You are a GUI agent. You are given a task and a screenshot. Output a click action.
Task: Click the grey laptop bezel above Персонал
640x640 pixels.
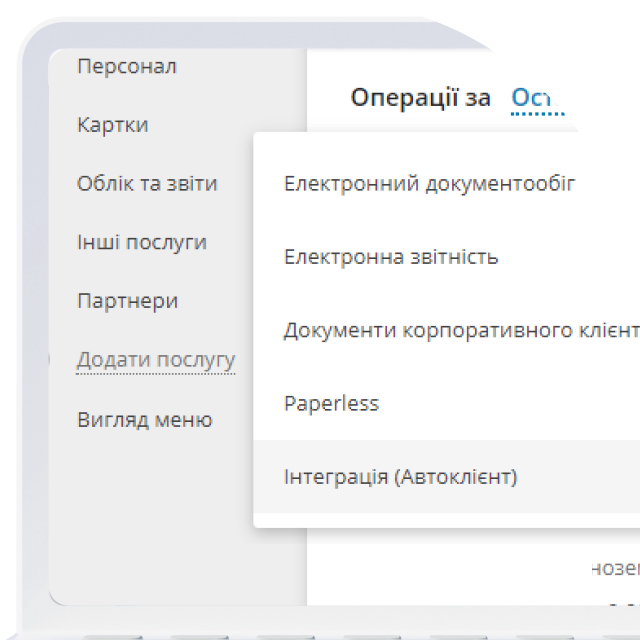tap(245, 35)
